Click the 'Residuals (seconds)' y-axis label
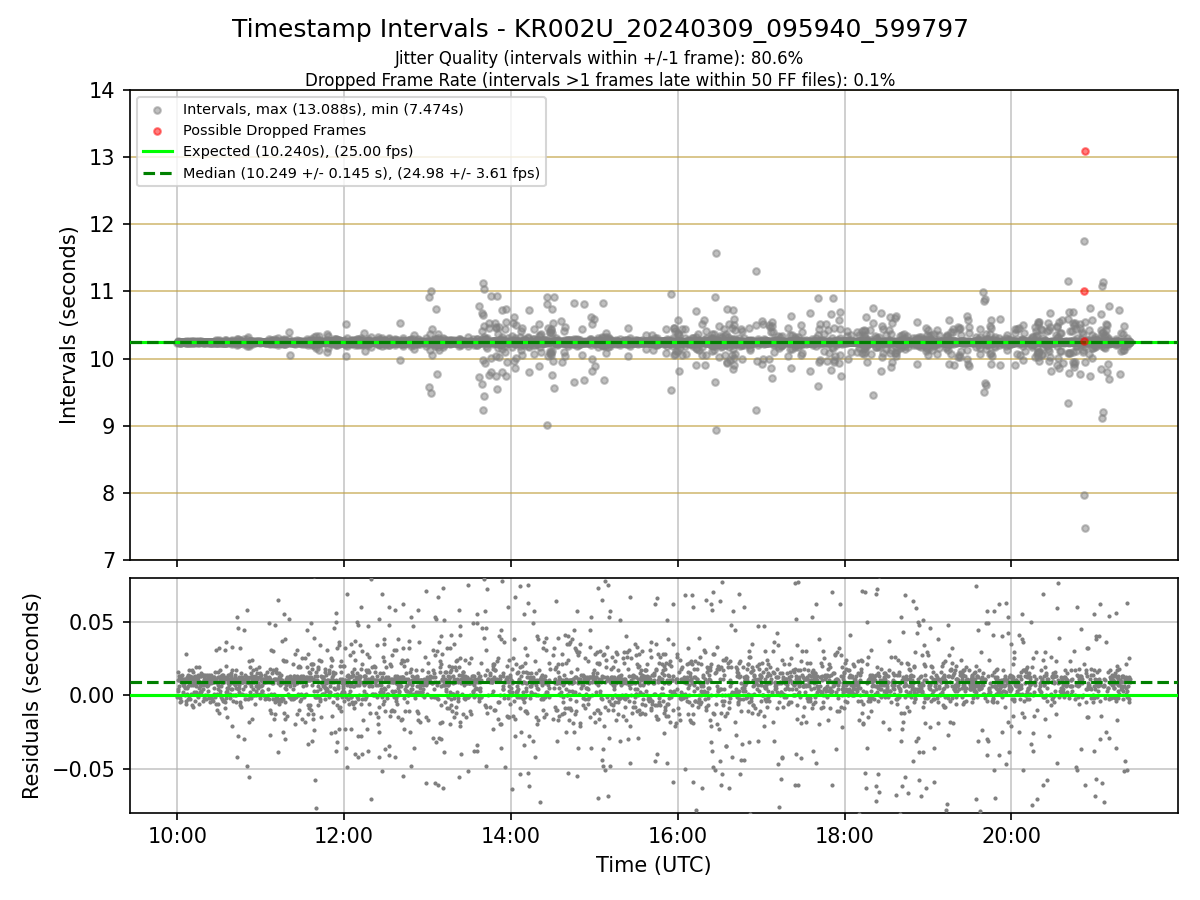This screenshot has width=1200, height=900. point(32,696)
